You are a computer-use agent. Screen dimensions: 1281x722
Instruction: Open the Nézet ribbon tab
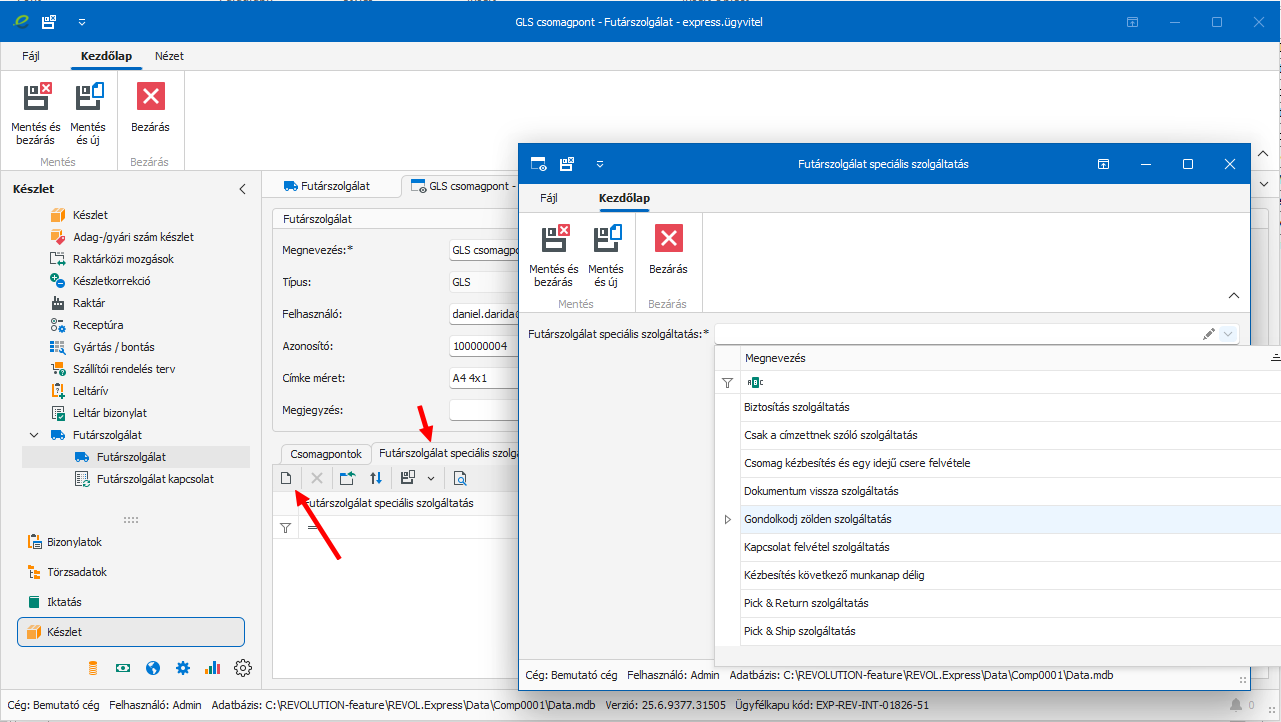point(169,56)
